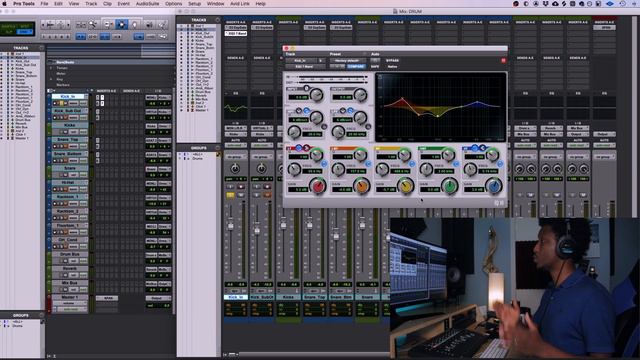Open EQ3 7-Band insert on Kick_In mixer channel
640x360 pixels.
236,33
